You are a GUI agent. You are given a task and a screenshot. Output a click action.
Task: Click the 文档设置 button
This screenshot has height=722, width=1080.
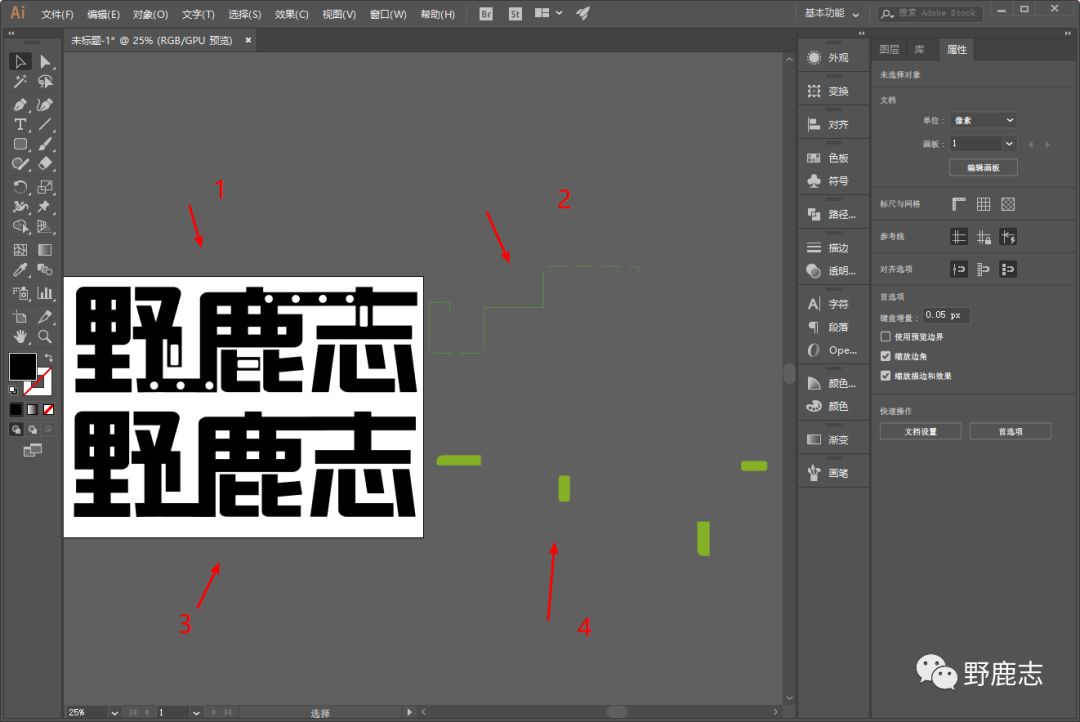pyautogui.click(x=920, y=431)
